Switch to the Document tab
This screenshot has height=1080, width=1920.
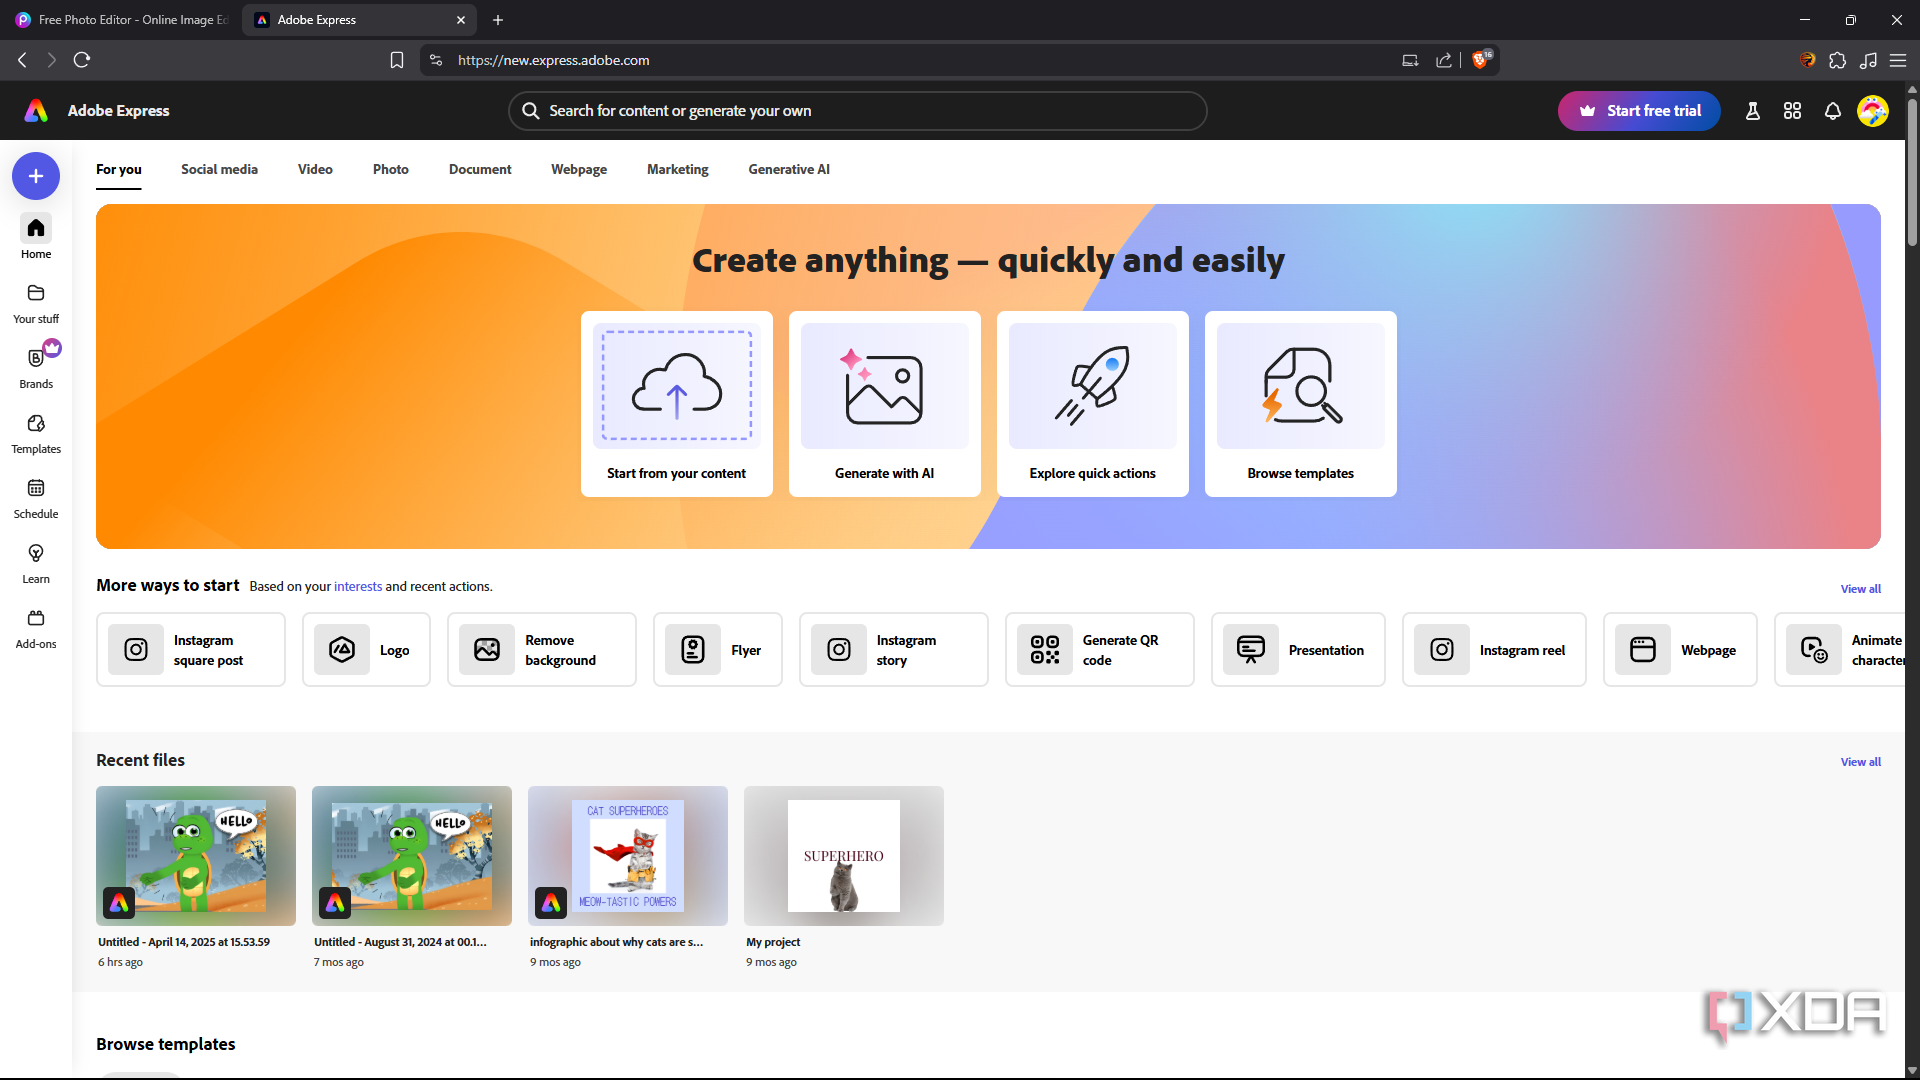[480, 169]
